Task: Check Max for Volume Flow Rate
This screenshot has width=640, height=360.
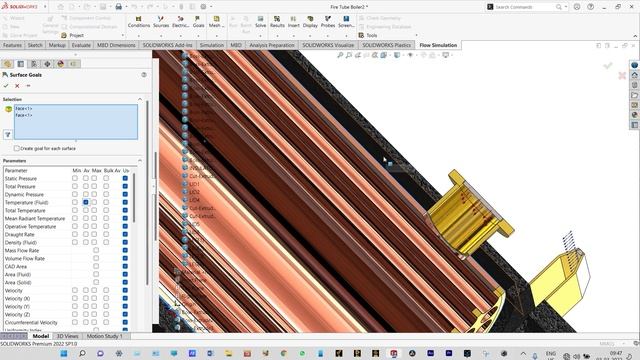Action: (x=96, y=258)
